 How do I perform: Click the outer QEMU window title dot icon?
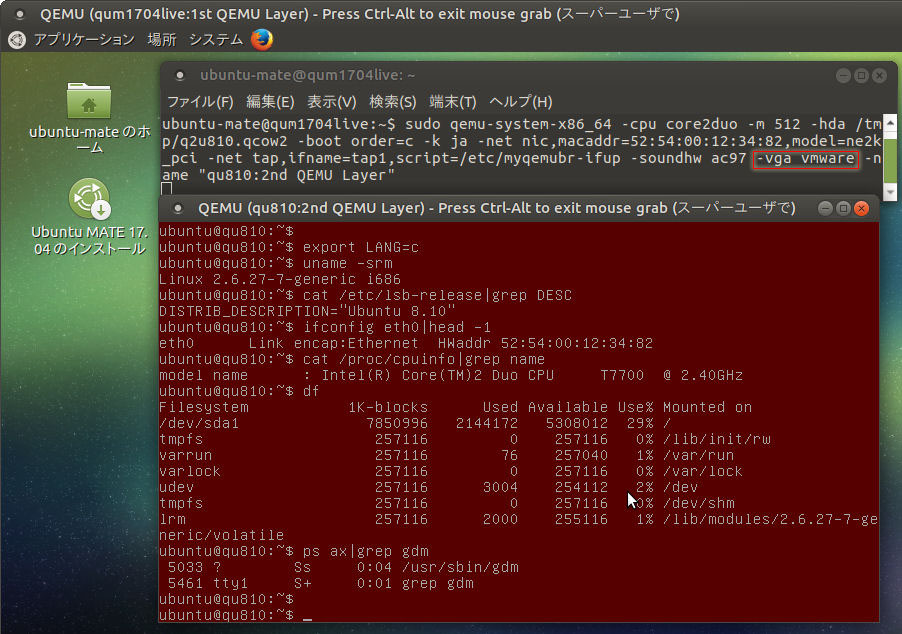point(20,14)
